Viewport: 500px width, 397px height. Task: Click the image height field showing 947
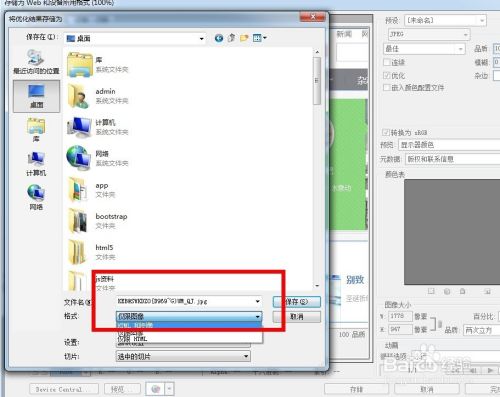[x=400, y=329]
